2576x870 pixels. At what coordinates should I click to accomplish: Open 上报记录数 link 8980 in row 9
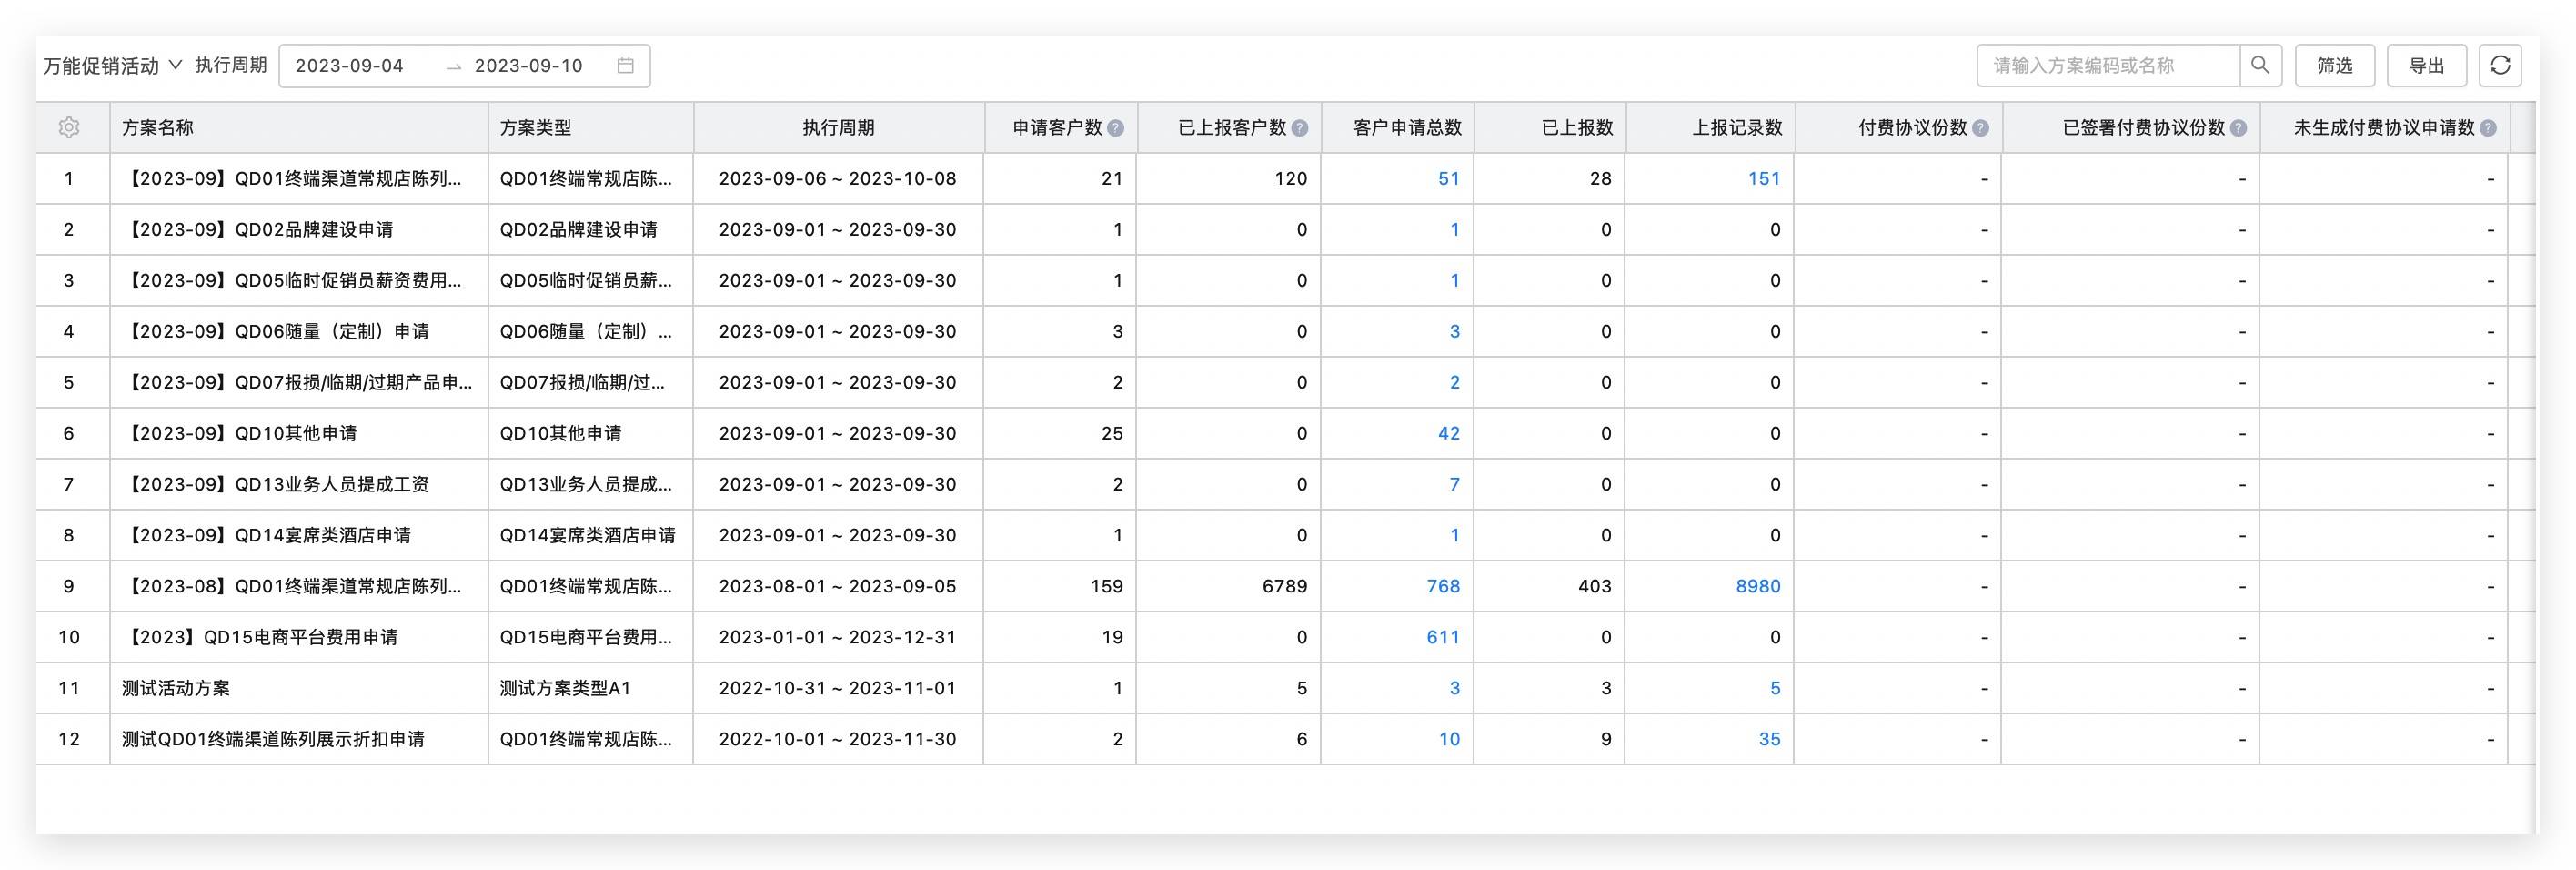coord(1758,586)
